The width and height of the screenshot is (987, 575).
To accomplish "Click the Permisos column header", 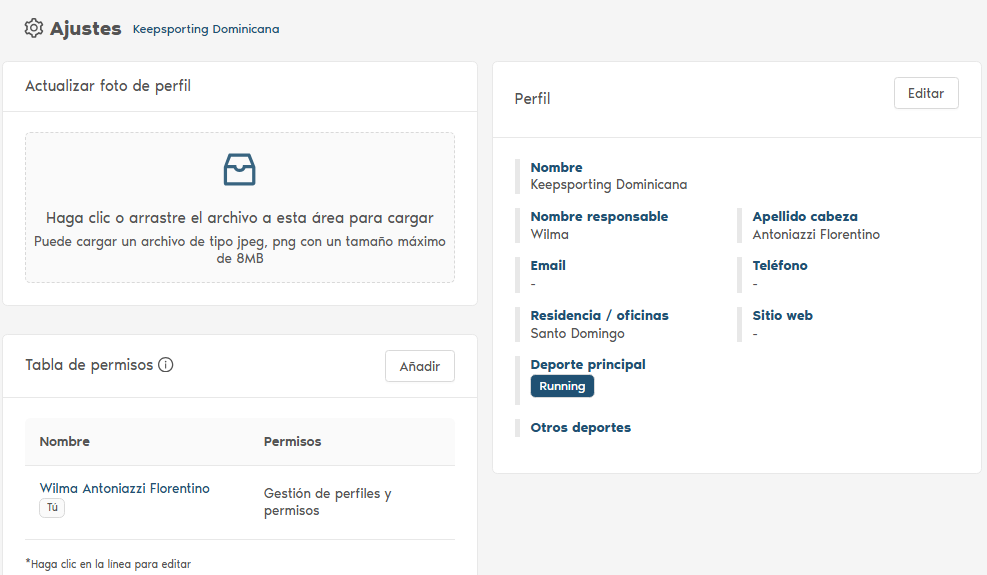I will coord(292,441).
